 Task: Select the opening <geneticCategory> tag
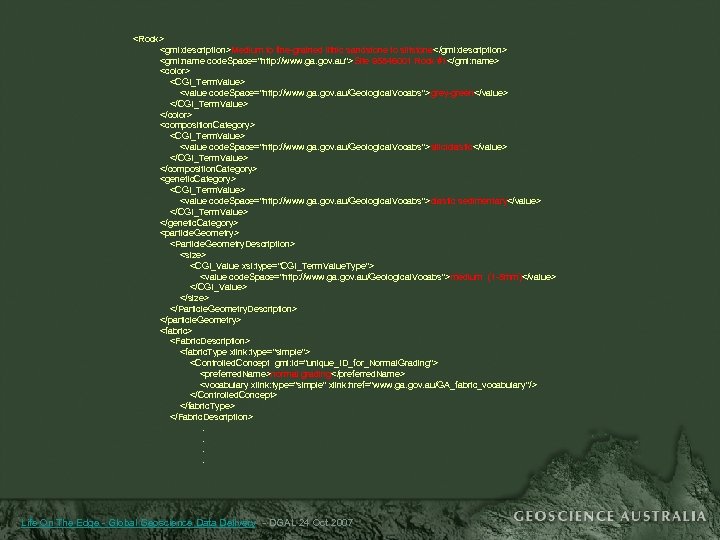[198, 179]
